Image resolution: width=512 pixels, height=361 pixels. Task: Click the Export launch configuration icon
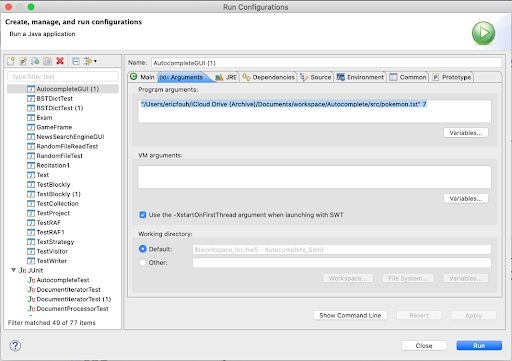pyautogui.click(x=35, y=61)
